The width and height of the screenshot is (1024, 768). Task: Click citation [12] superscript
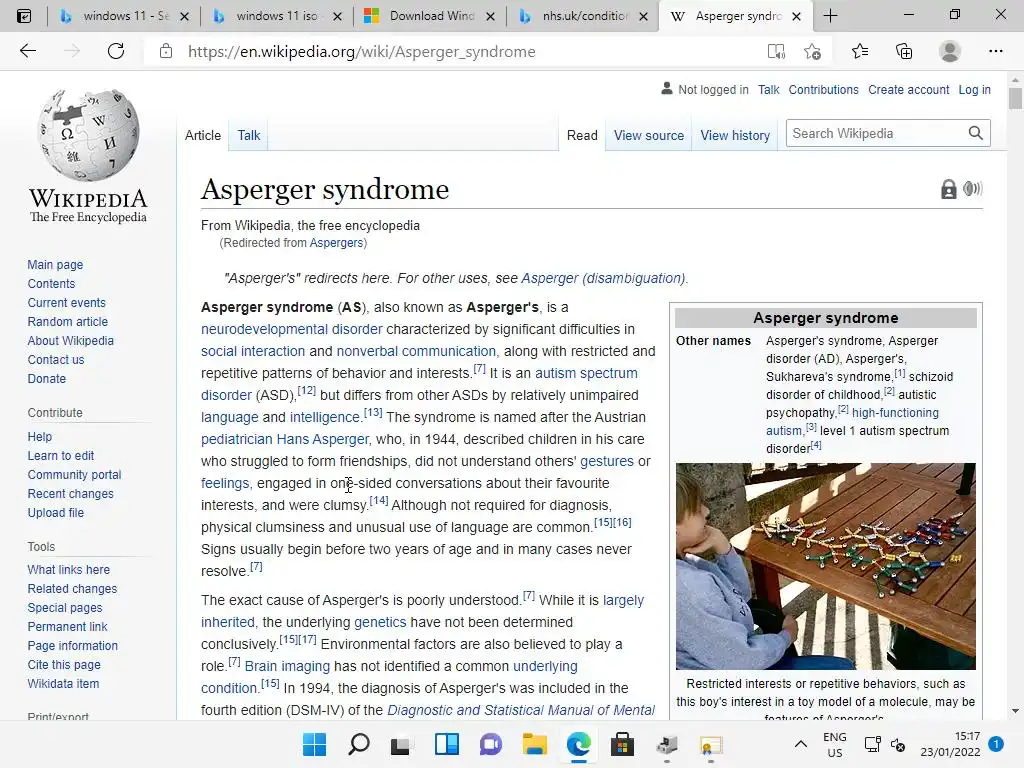click(x=306, y=391)
